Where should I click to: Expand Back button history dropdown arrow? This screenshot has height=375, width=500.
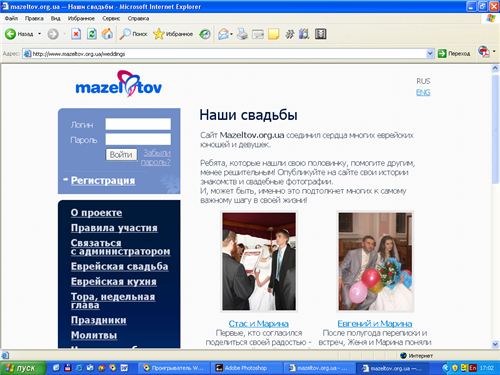39,34
